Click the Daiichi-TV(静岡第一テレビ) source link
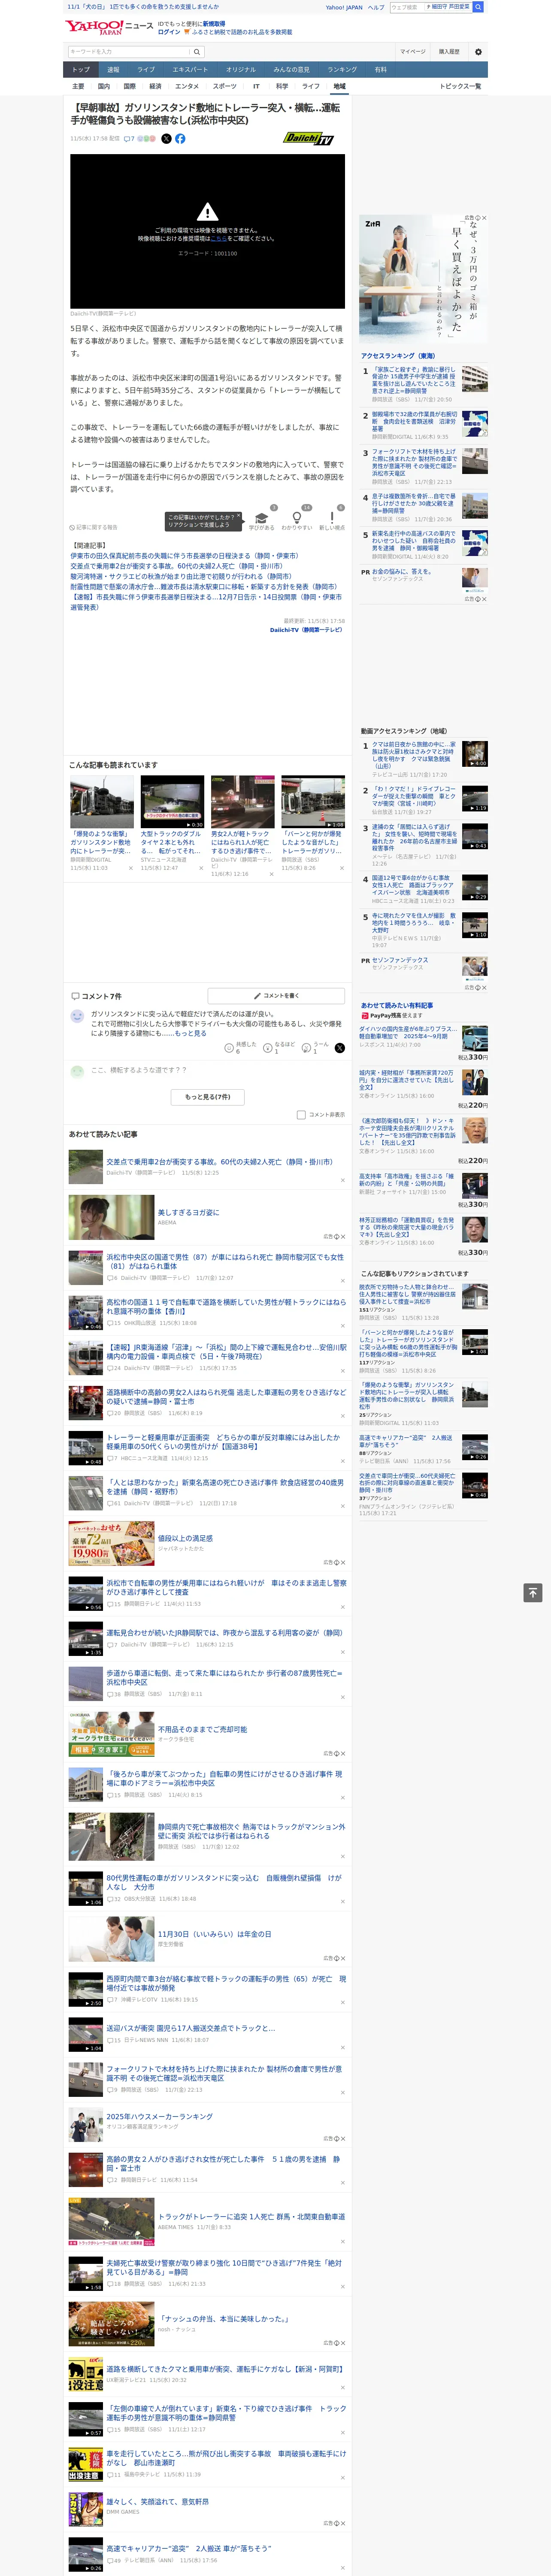This screenshot has width=551, height=2576. point(306,630)
